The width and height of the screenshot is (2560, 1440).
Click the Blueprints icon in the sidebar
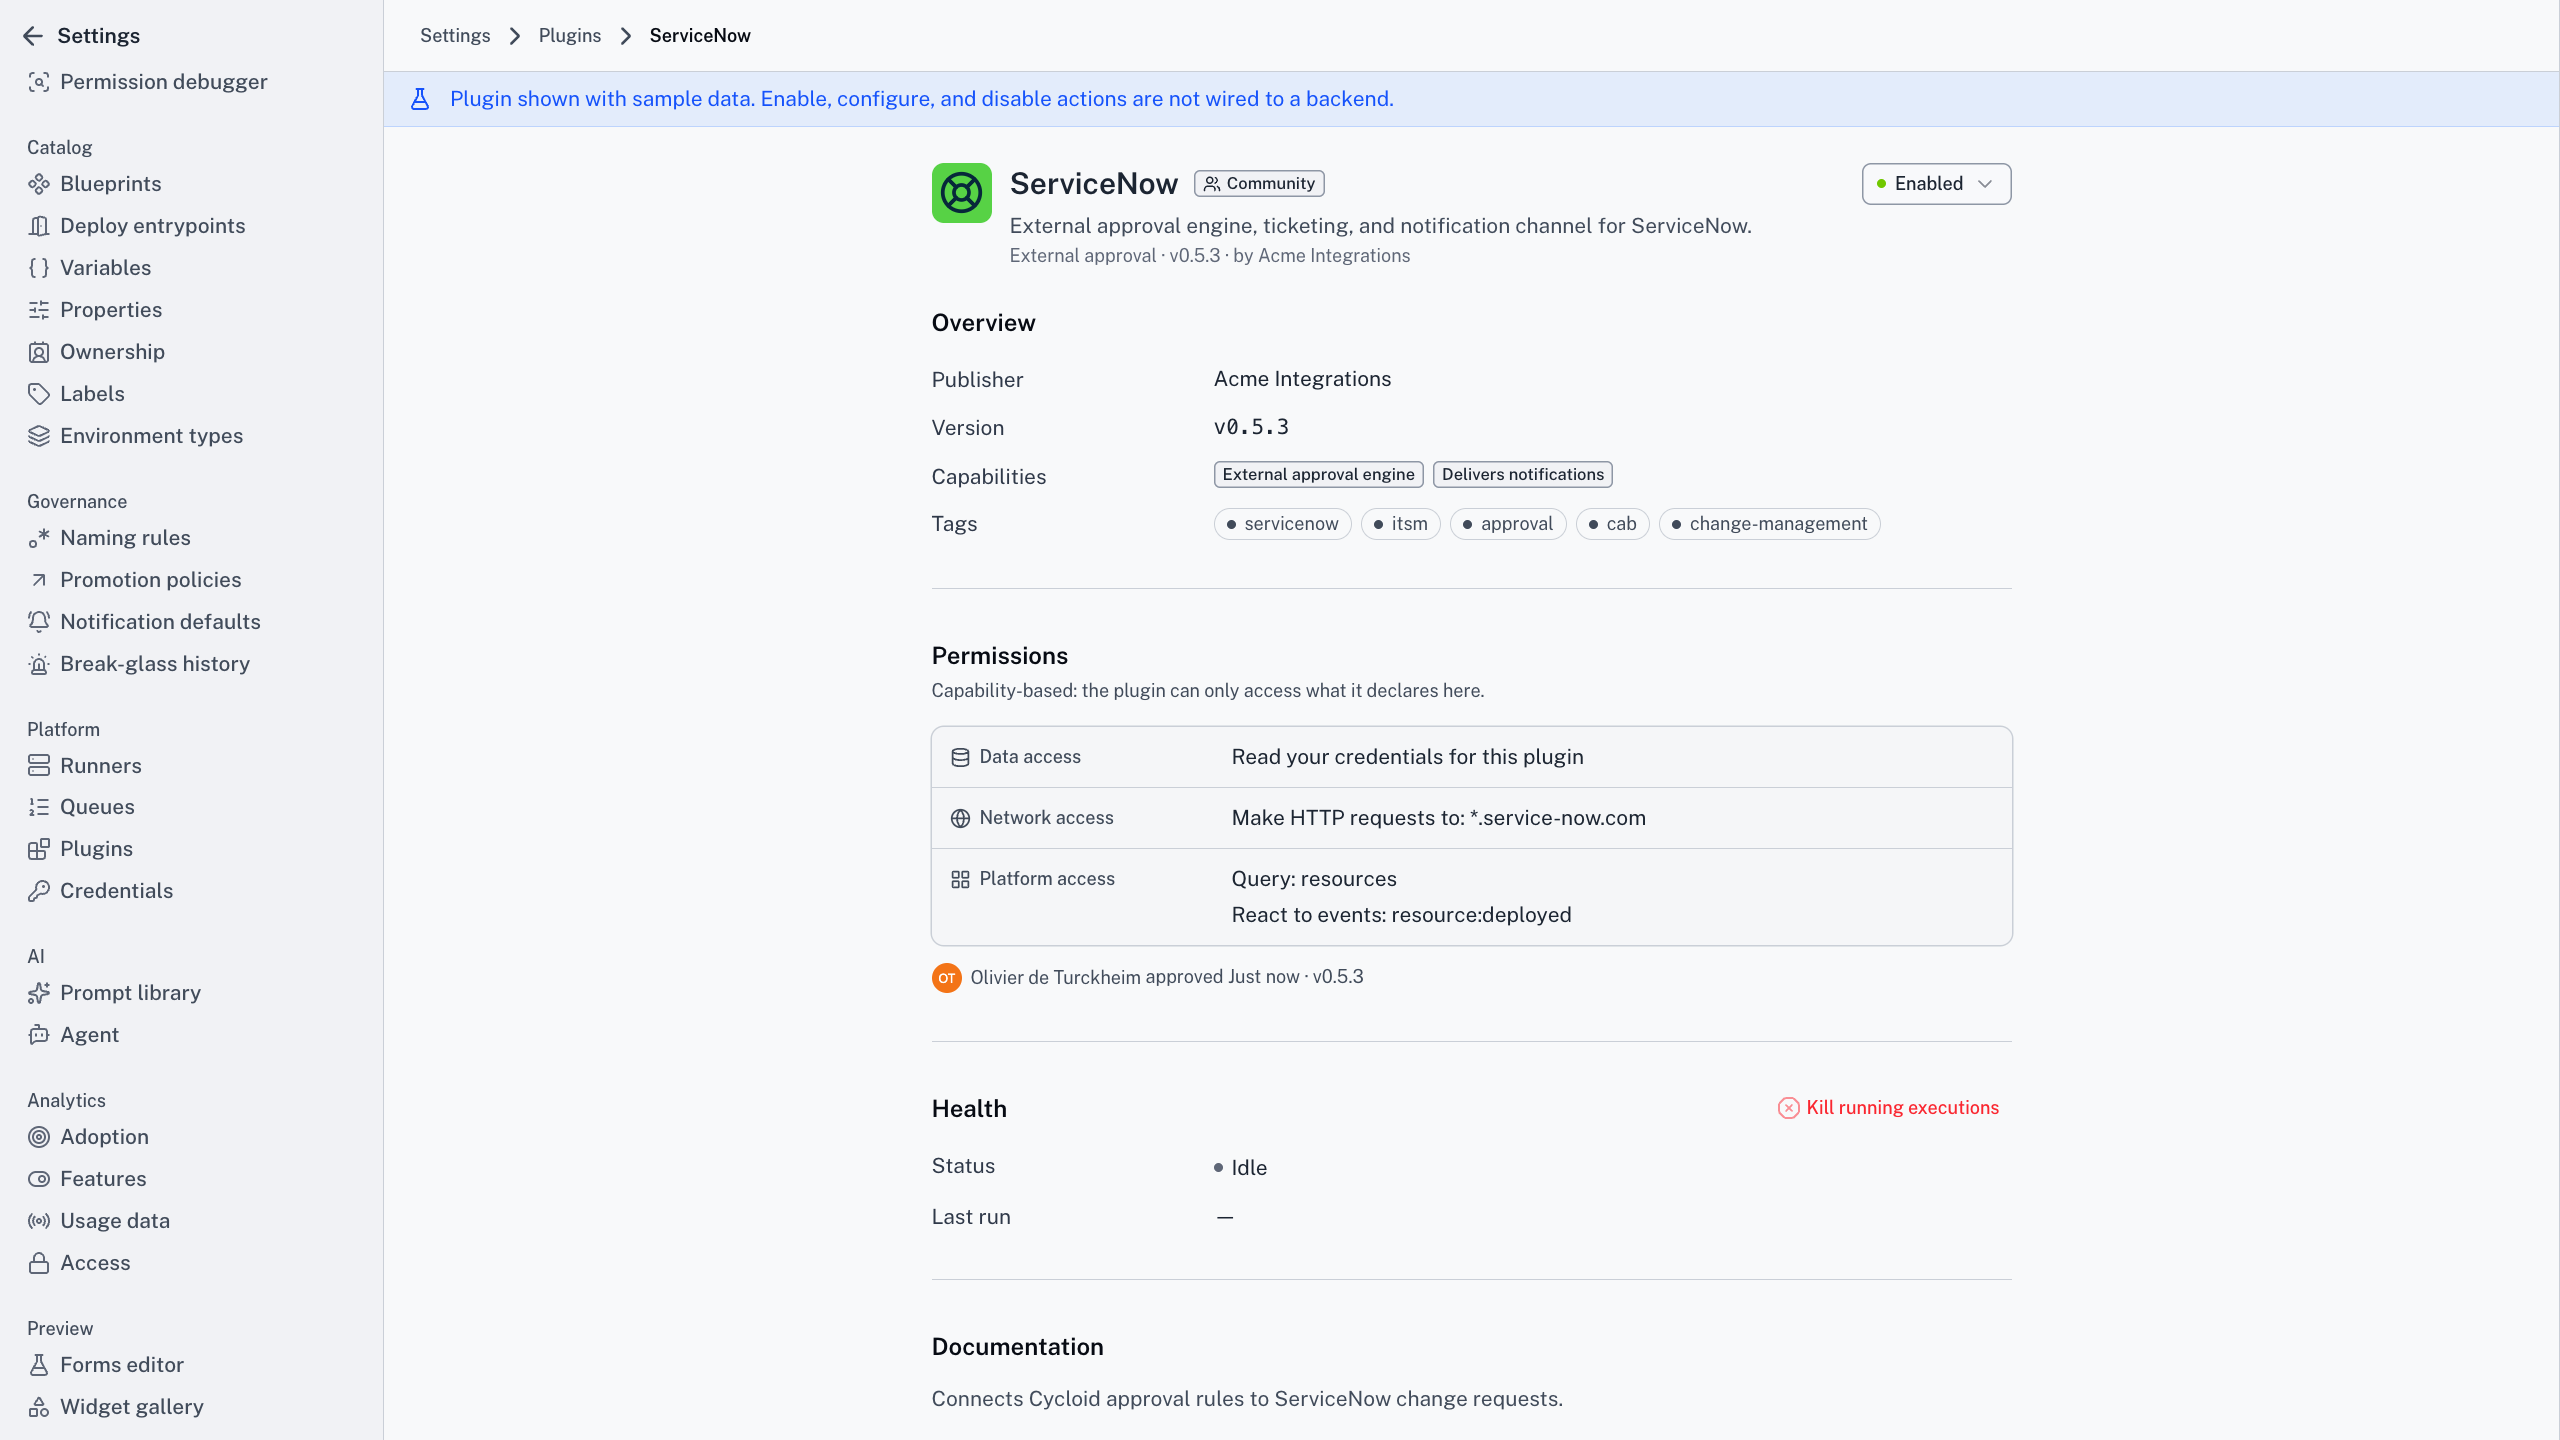(39, 184)
